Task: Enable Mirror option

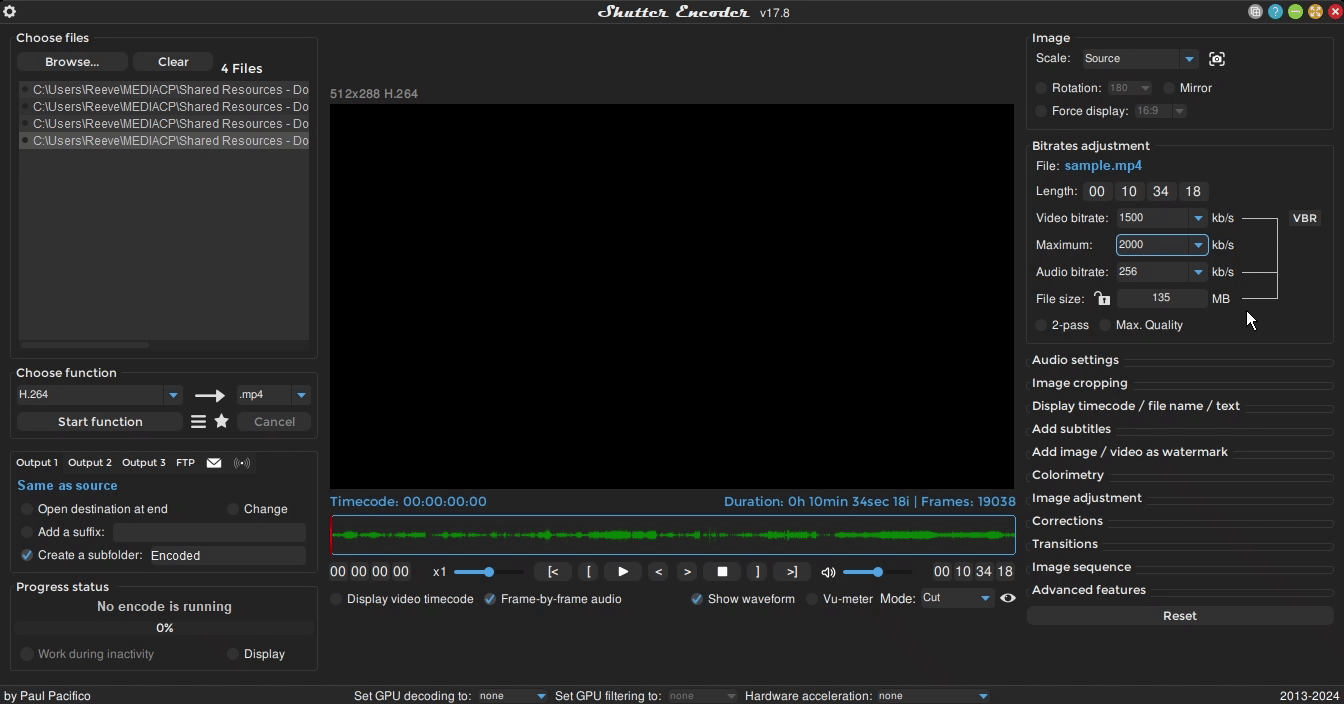Action: pos(1169,88)
